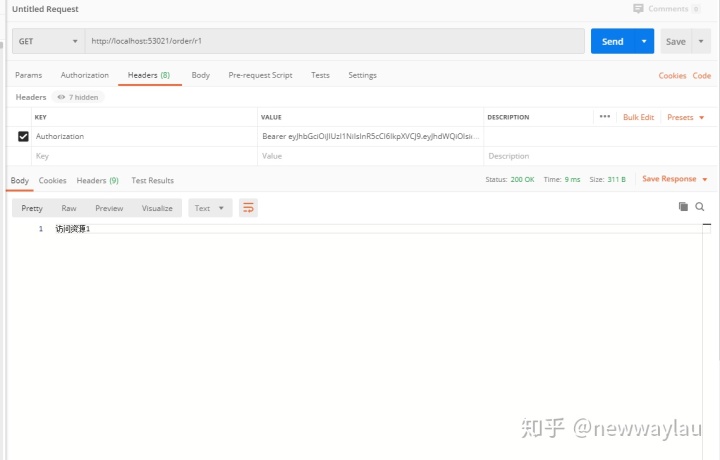Select the Visualize view button
The image size is (720, 460).
click(157, 208)
